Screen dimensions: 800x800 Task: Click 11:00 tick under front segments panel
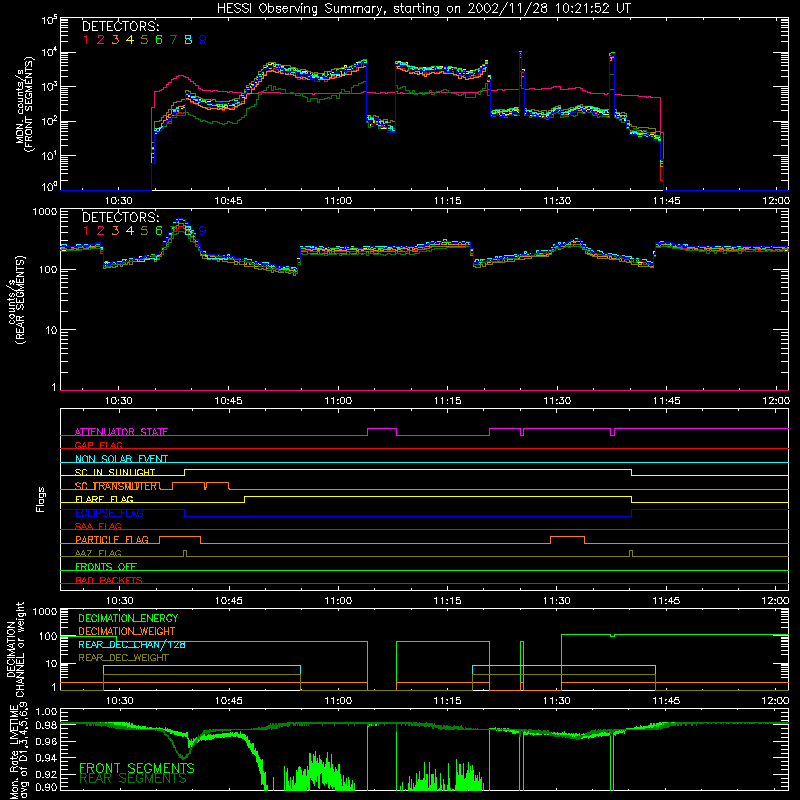[338, 201]
